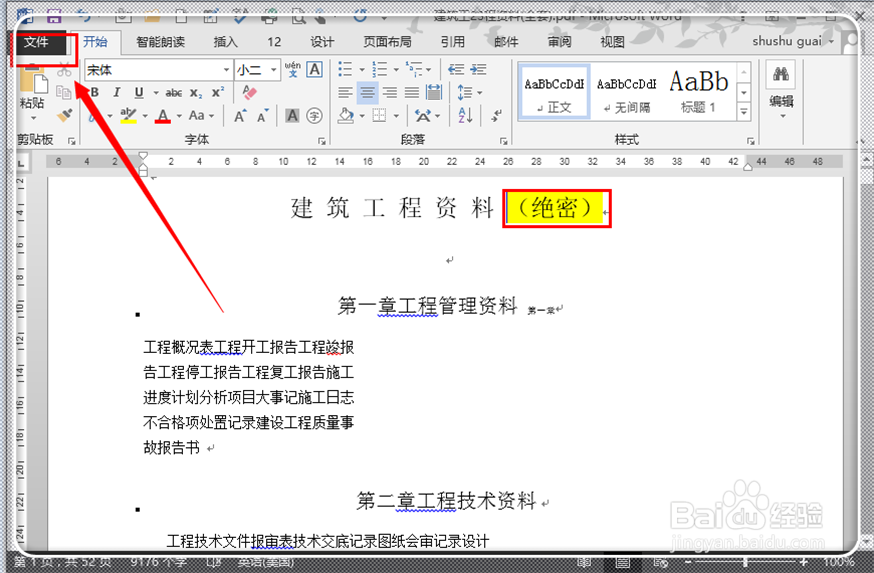Toggle center paragraph alignment

(x=367, y=93)
